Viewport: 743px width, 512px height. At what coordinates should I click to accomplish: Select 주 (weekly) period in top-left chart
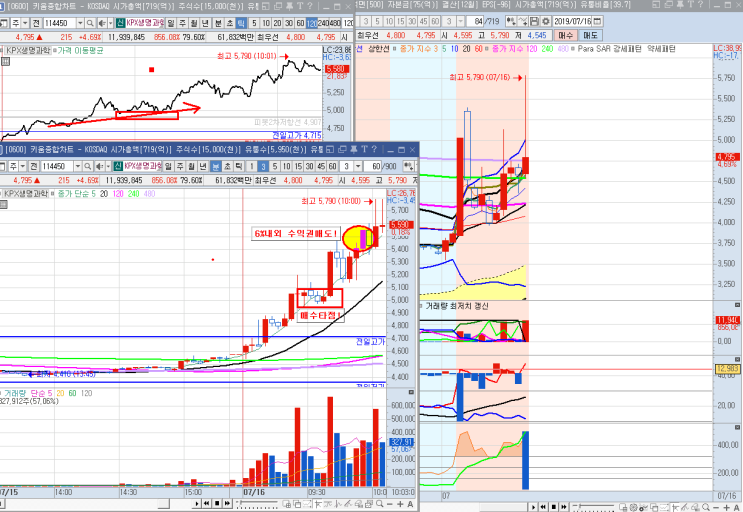(182, 23)
